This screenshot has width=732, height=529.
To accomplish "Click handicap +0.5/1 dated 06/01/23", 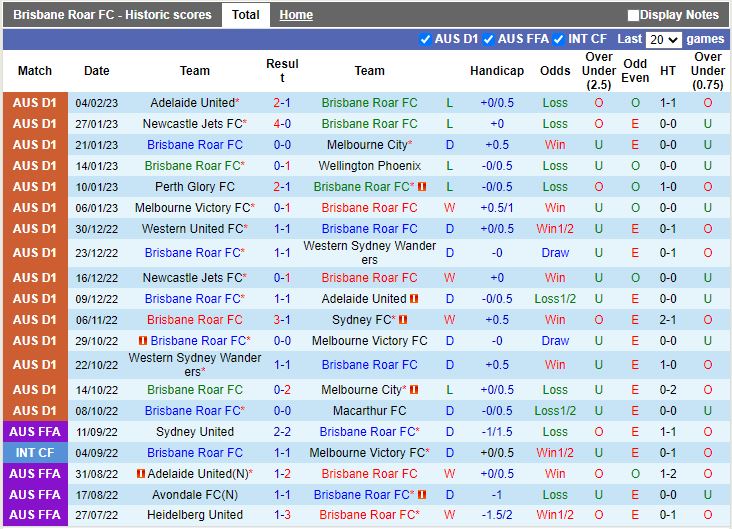I will (497, 208).
